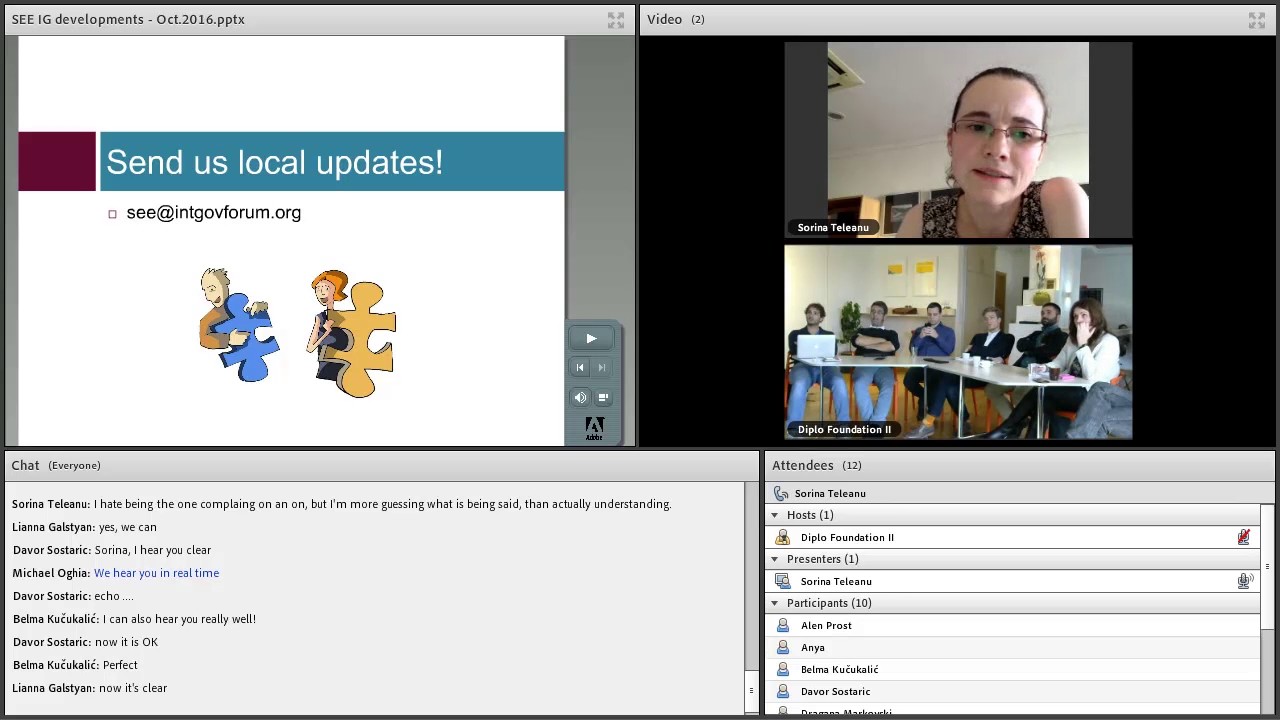Collapse the Hosts group

[x=774, y=515]
